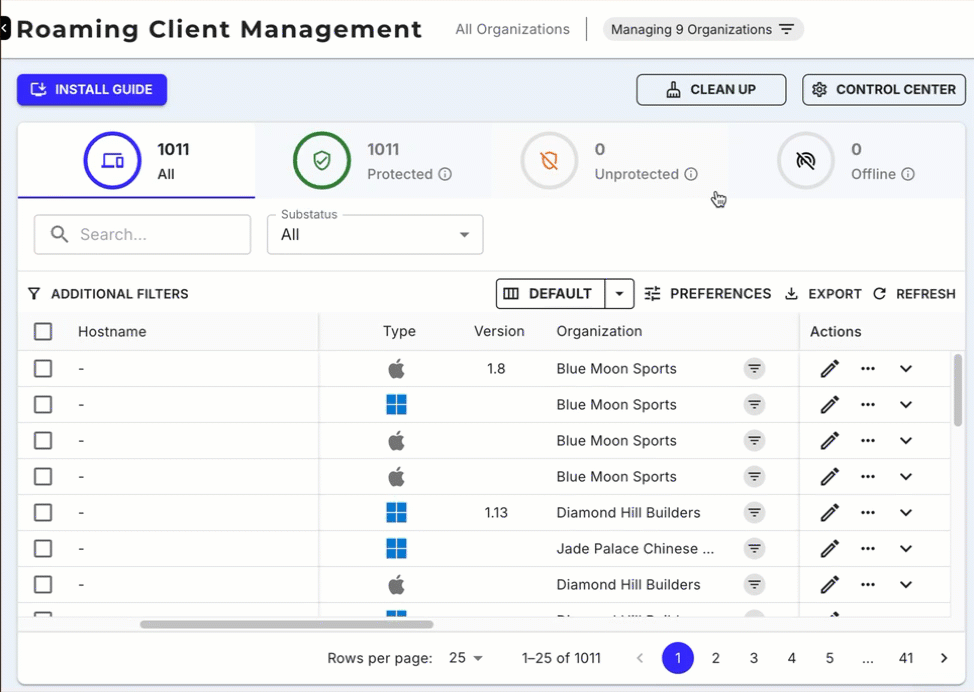The height and width of the screenshot is (692, 974).
Task: Expand the collapsed sidebar arrow
Action: pos(4,28)
